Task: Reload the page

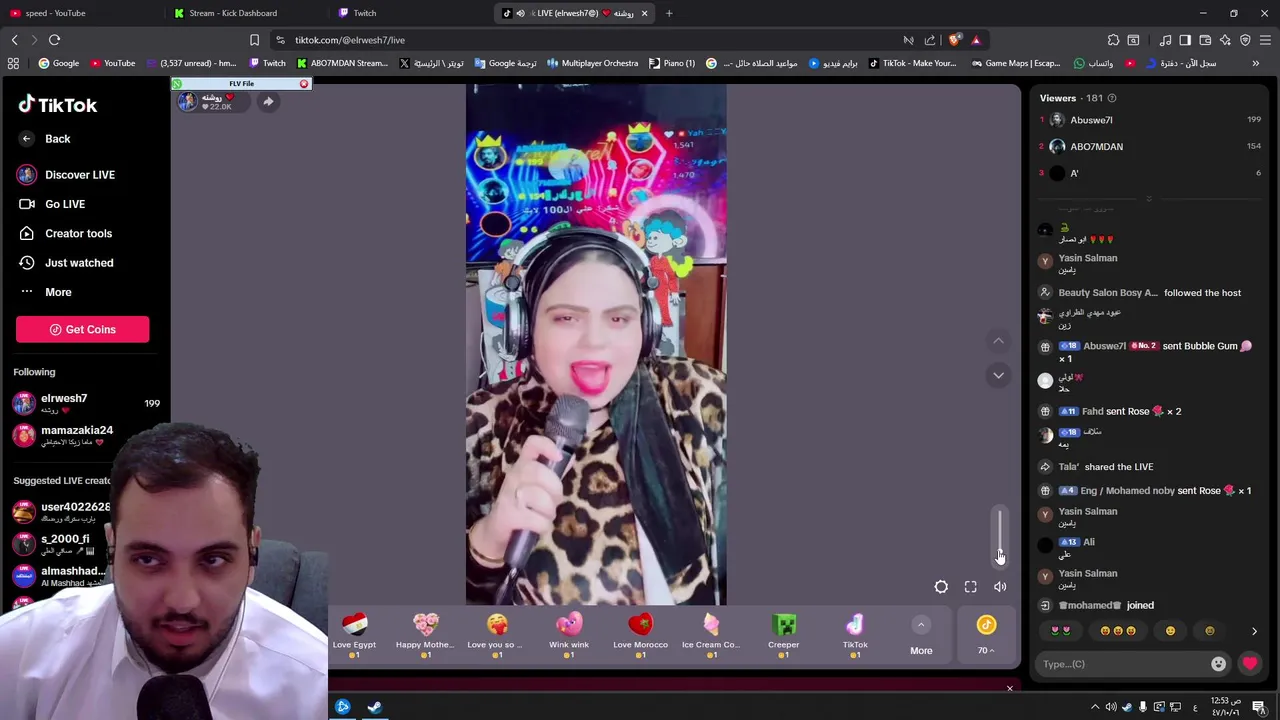Action: pos(54,40)
